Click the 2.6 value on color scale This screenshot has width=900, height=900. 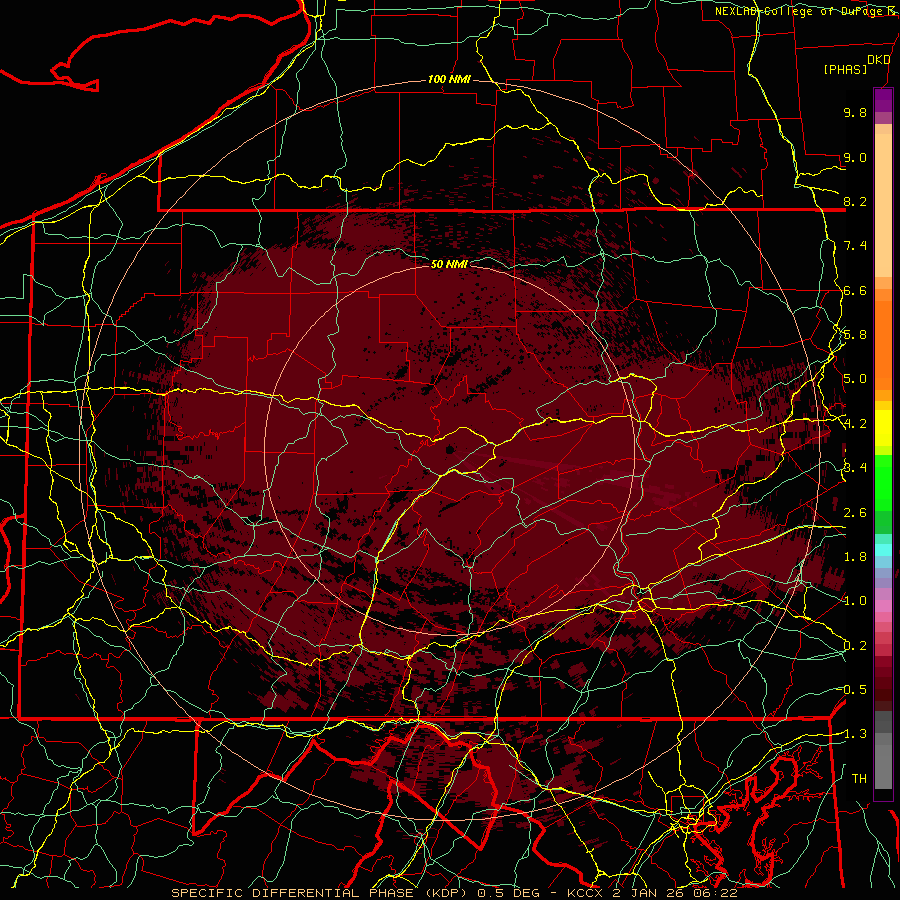pyautogui.click(x=855, y=513)
